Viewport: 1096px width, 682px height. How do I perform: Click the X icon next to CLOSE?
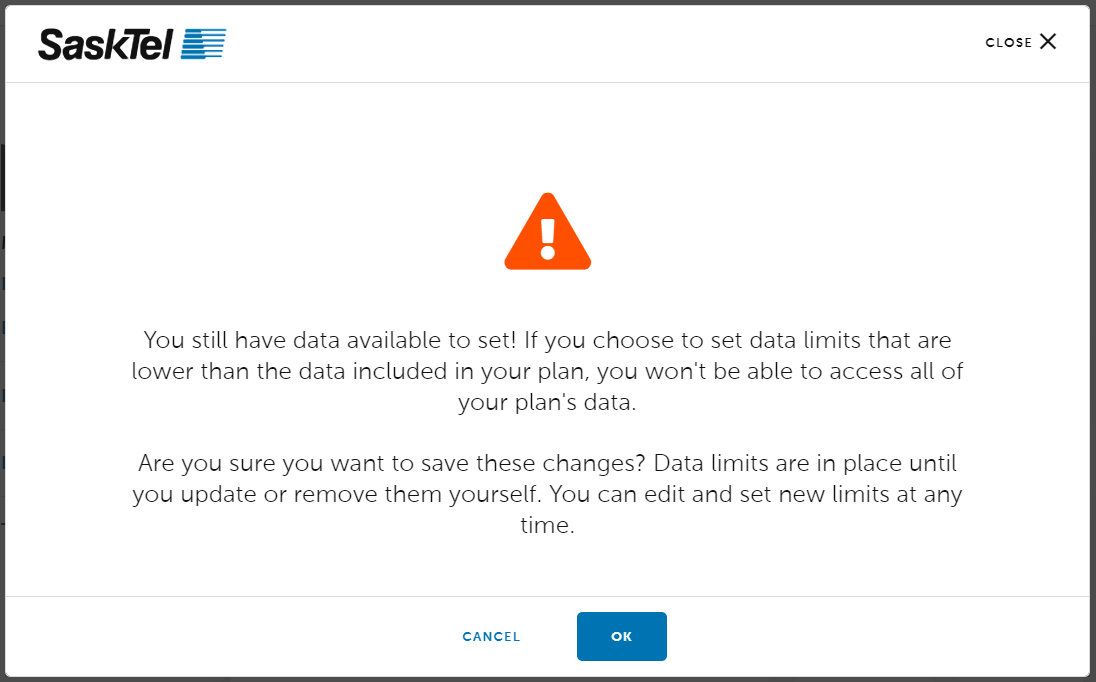tap(1047, 41)
